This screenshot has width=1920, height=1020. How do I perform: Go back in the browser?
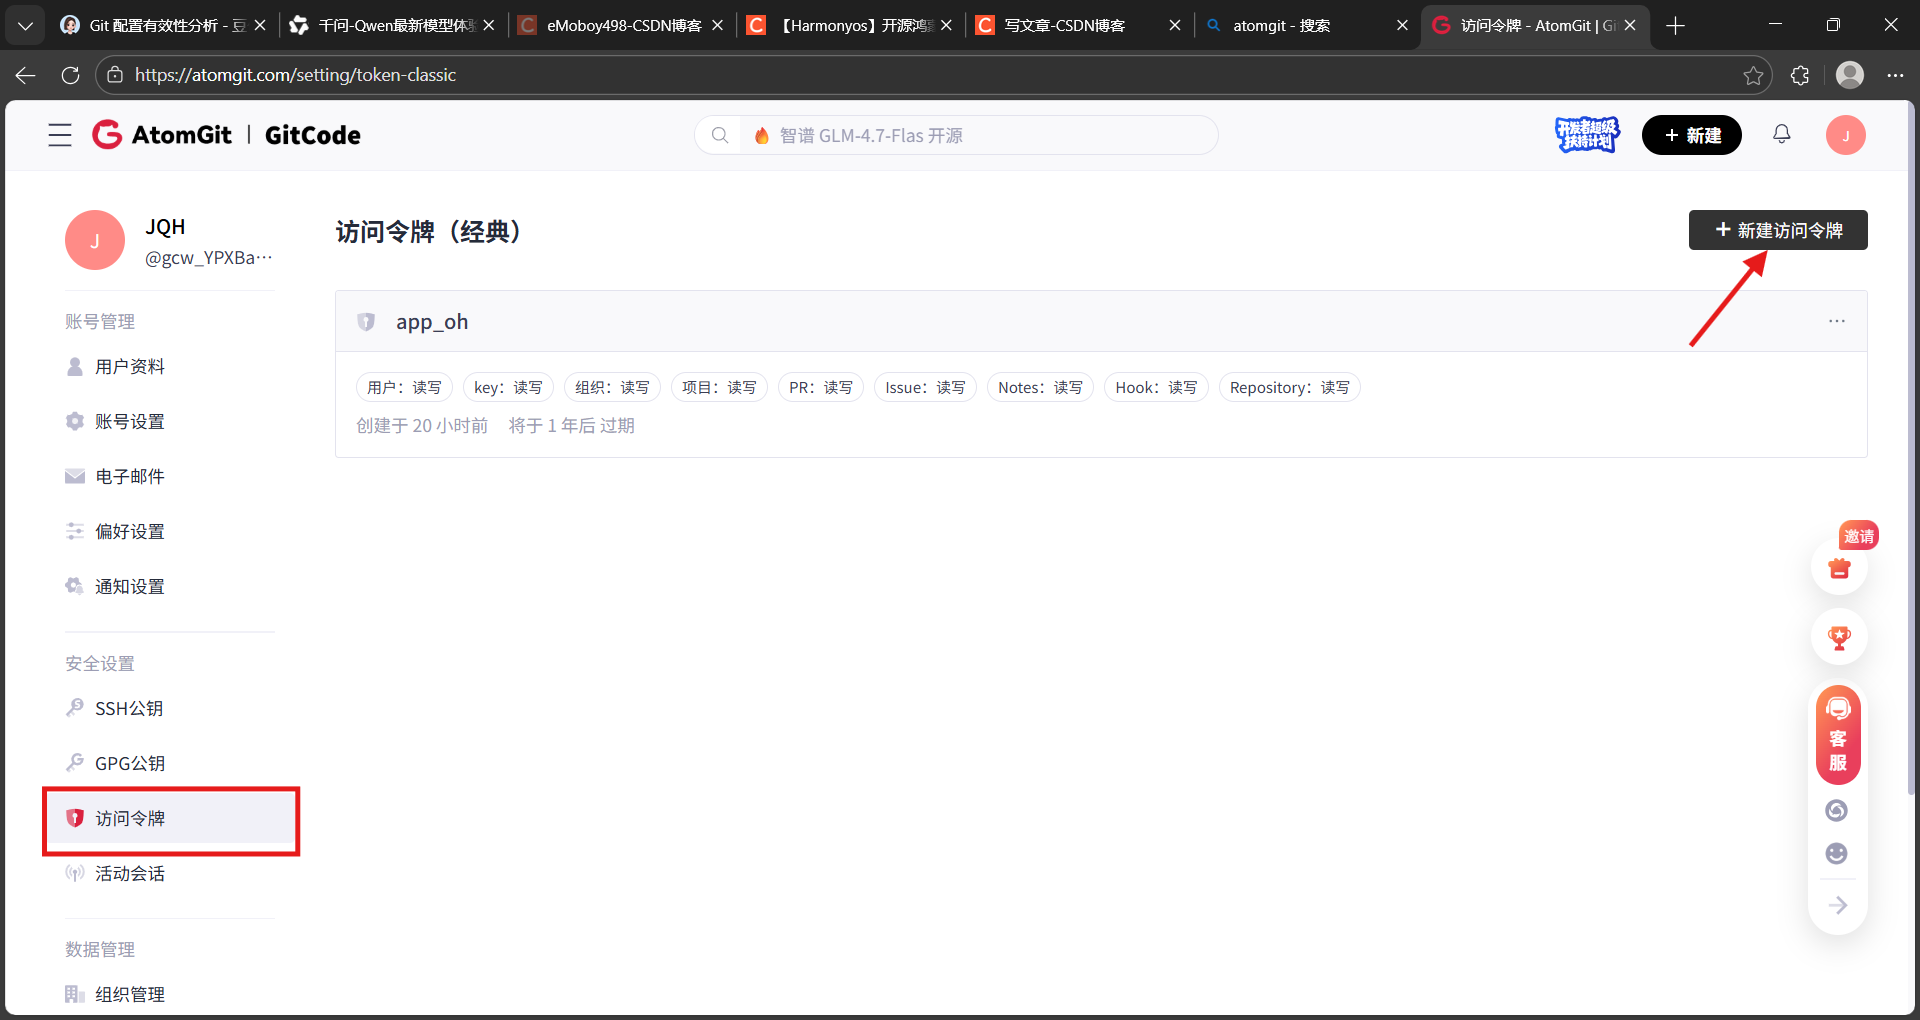point(26,75)
